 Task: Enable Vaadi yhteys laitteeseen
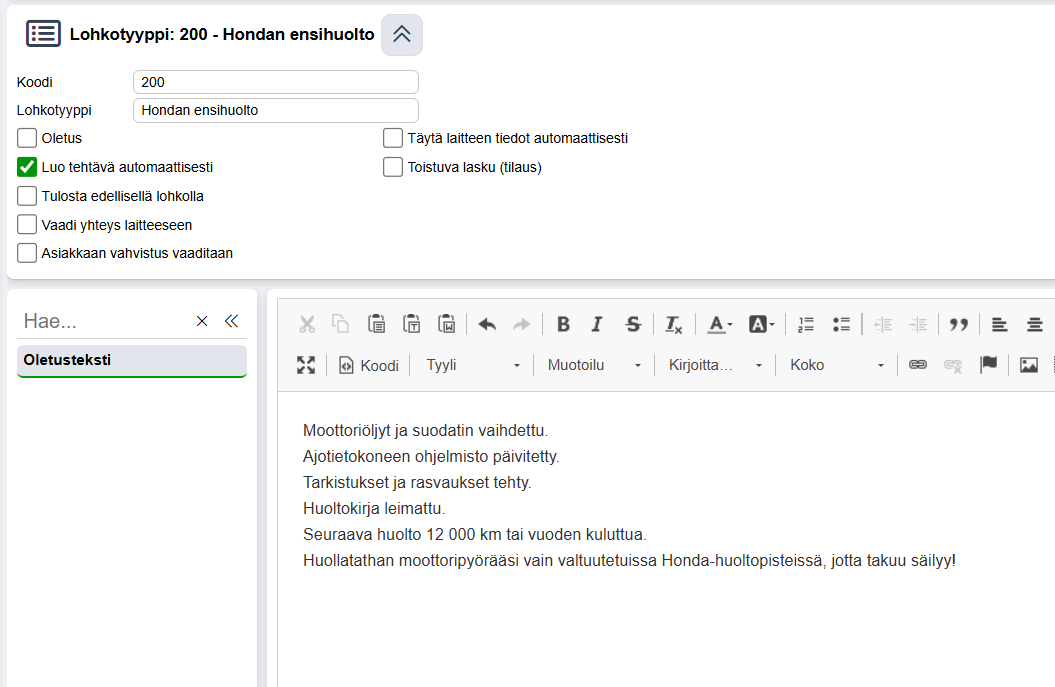coord(27,224)
